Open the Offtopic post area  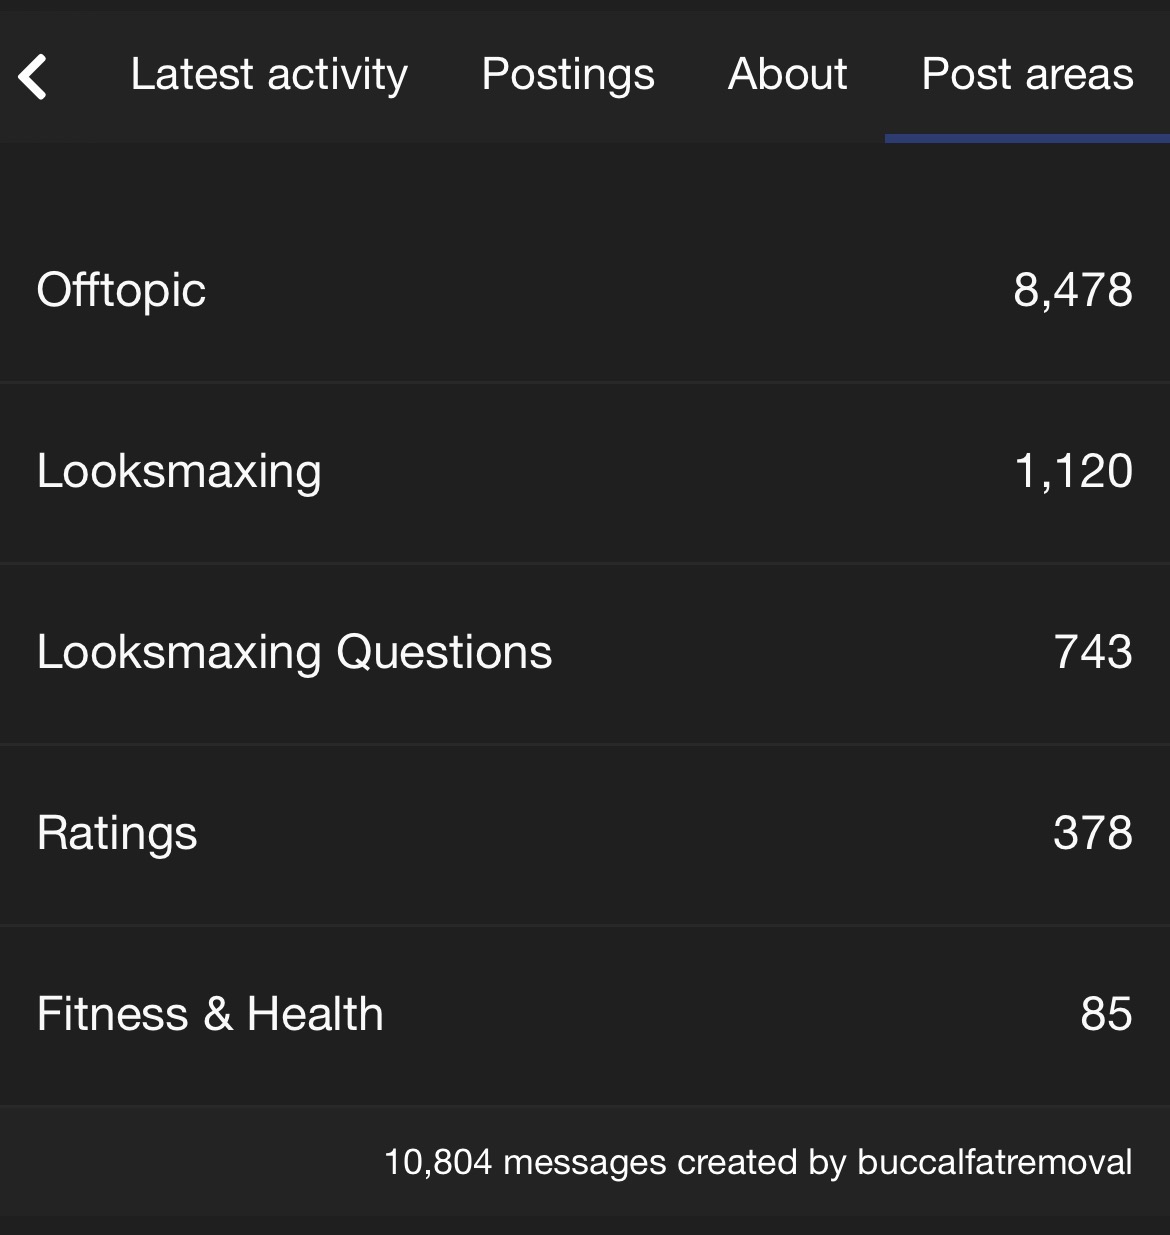click(121, 291)
